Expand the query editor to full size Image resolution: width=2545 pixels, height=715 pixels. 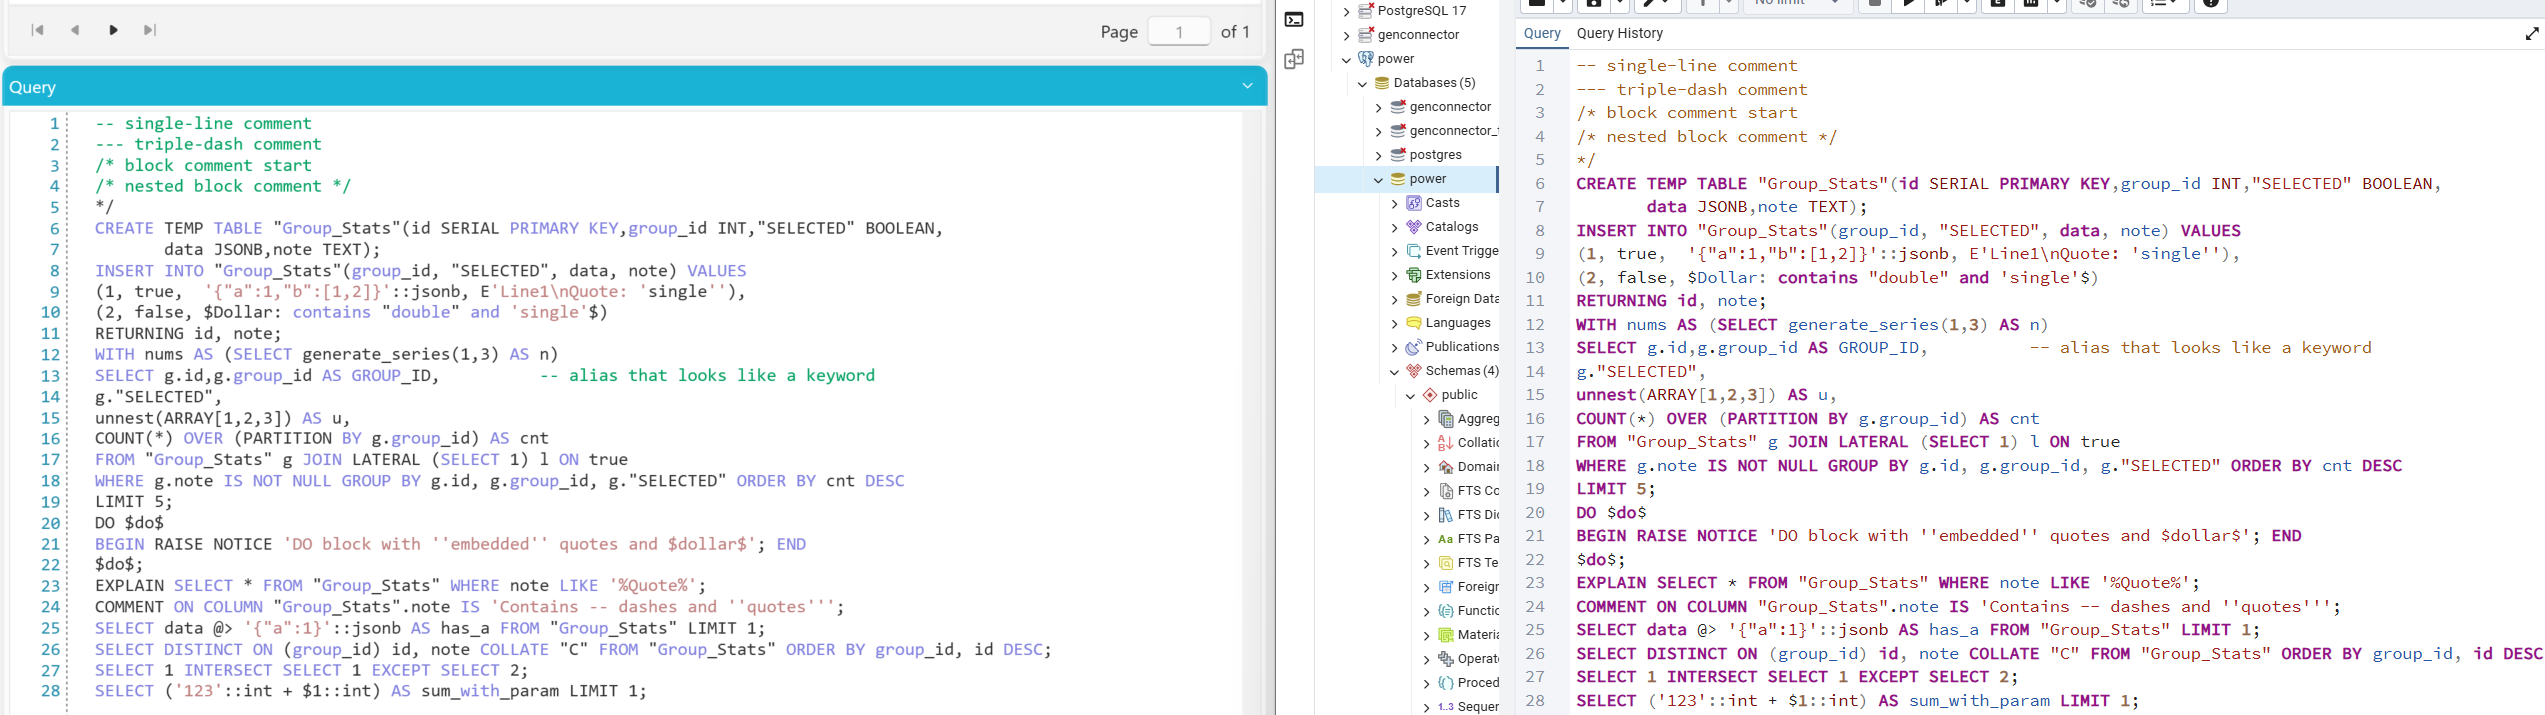[x=2531, y=34]
